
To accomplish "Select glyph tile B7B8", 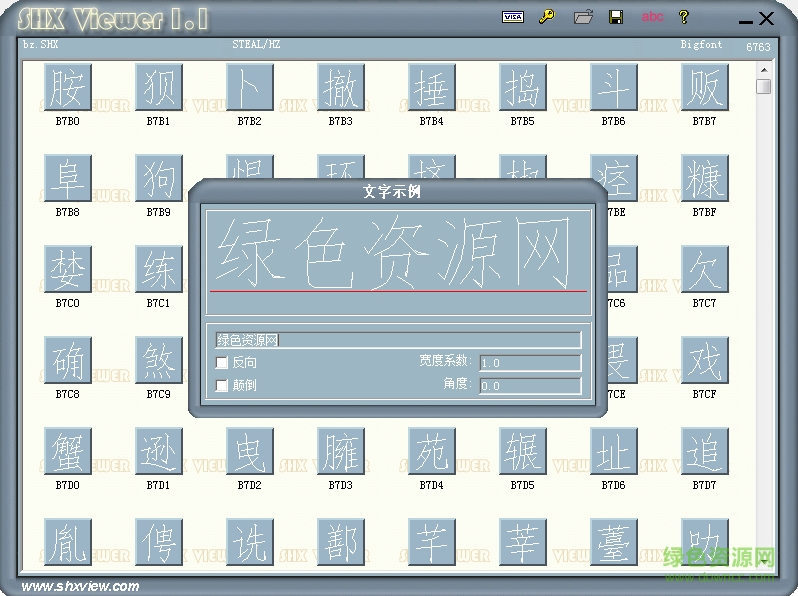I will pos(68,178).
